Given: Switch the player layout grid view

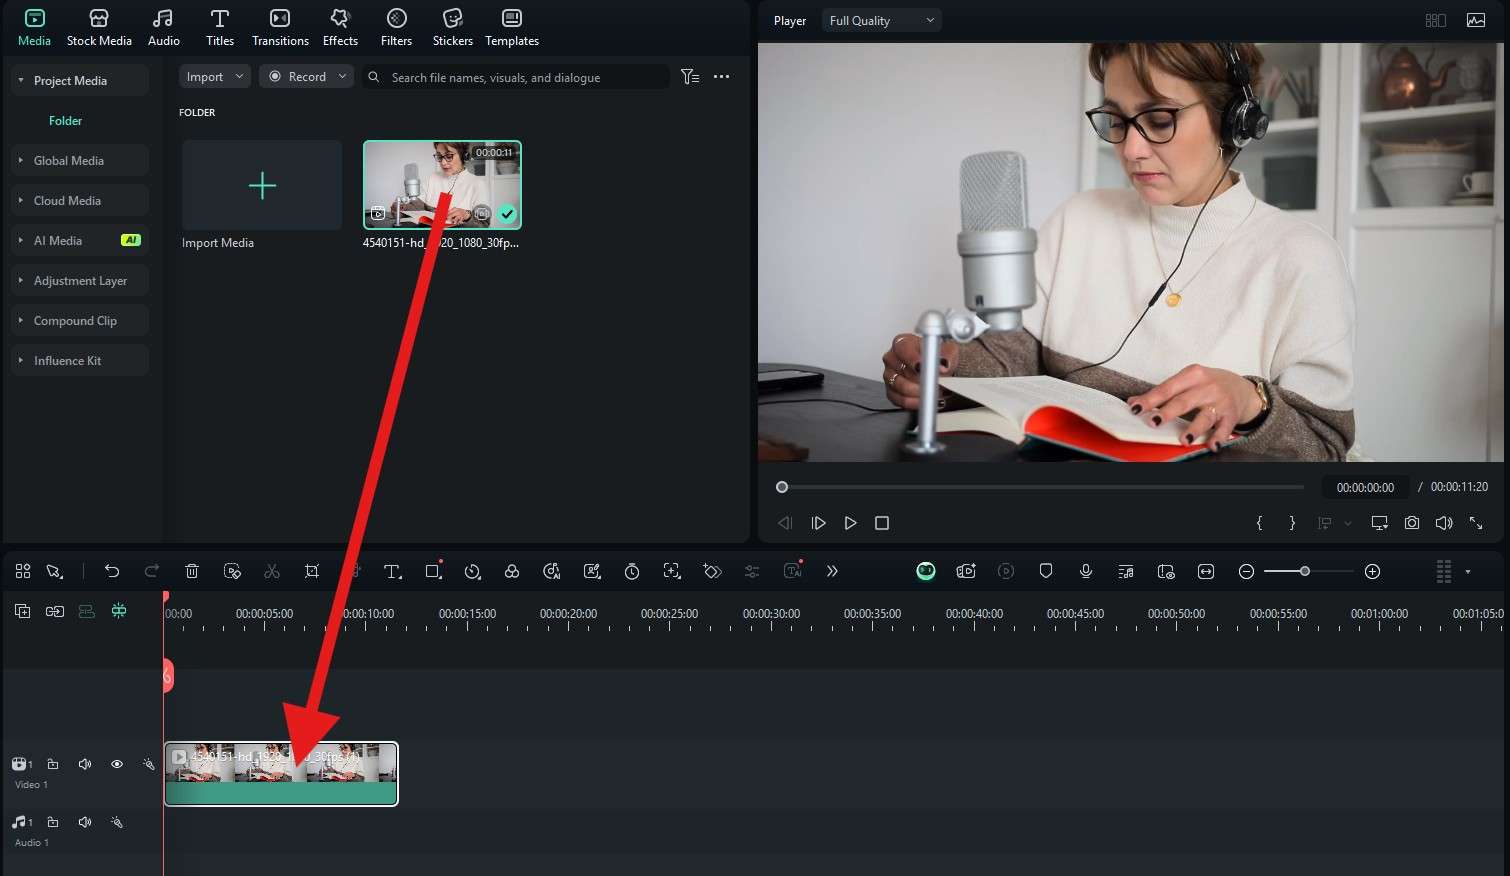Looking at the screenshot, I should point(1435,20).
